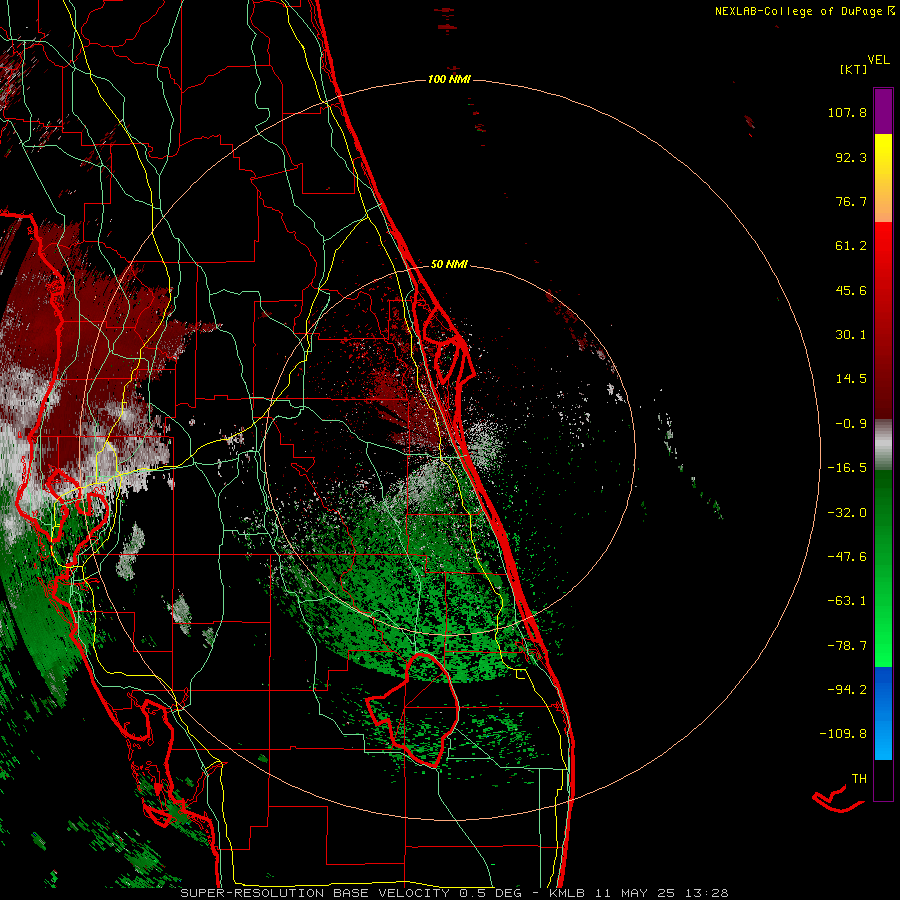Click the 45.6 legend value

pyautogui.click(x=851, y=290)
